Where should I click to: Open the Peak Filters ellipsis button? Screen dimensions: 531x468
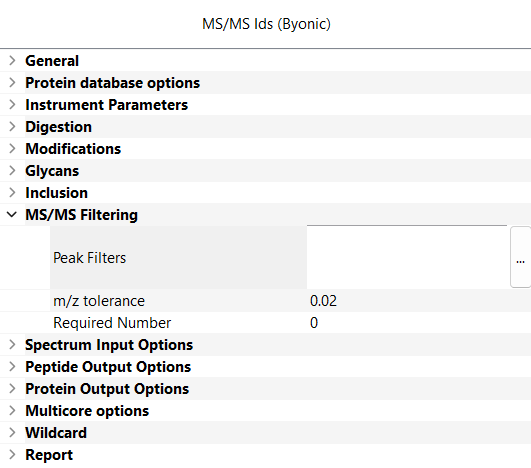coord(521,257)
